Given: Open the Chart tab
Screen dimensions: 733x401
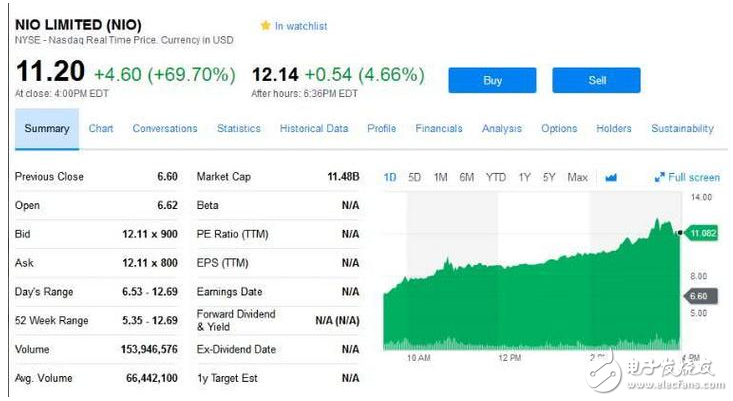Looking at the screenshot, I should pos(101,129).
